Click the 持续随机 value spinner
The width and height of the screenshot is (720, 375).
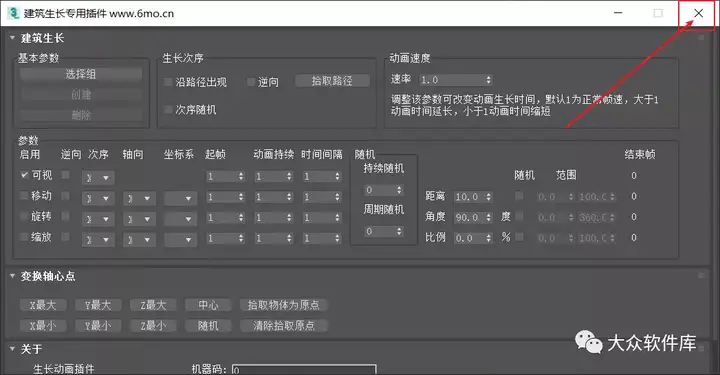[x=384, y=190]
